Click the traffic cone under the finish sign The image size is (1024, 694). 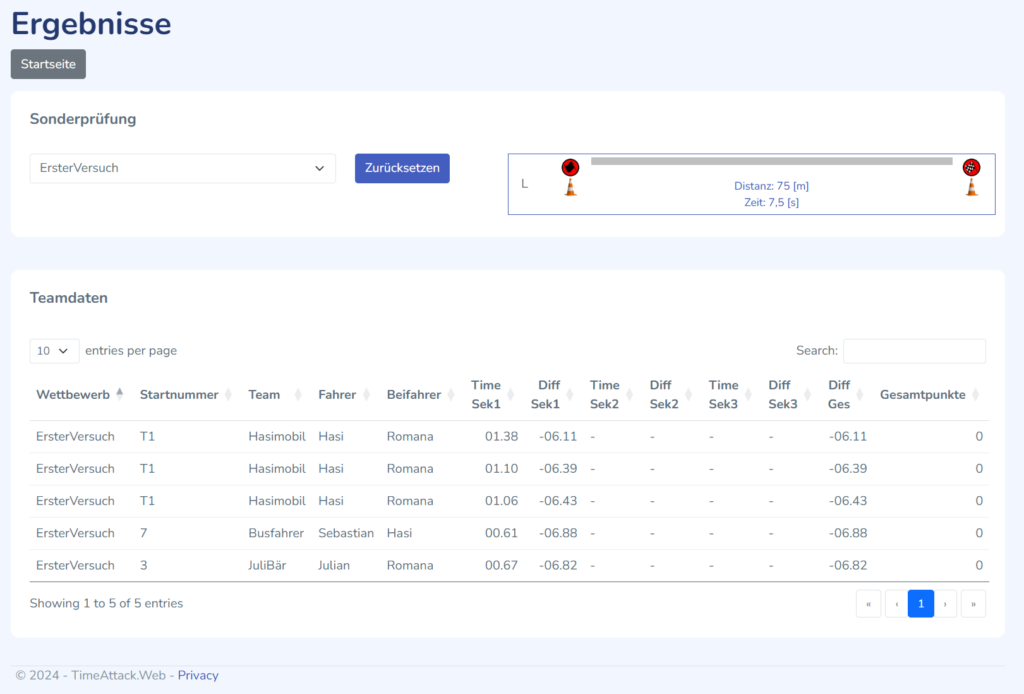972,187
